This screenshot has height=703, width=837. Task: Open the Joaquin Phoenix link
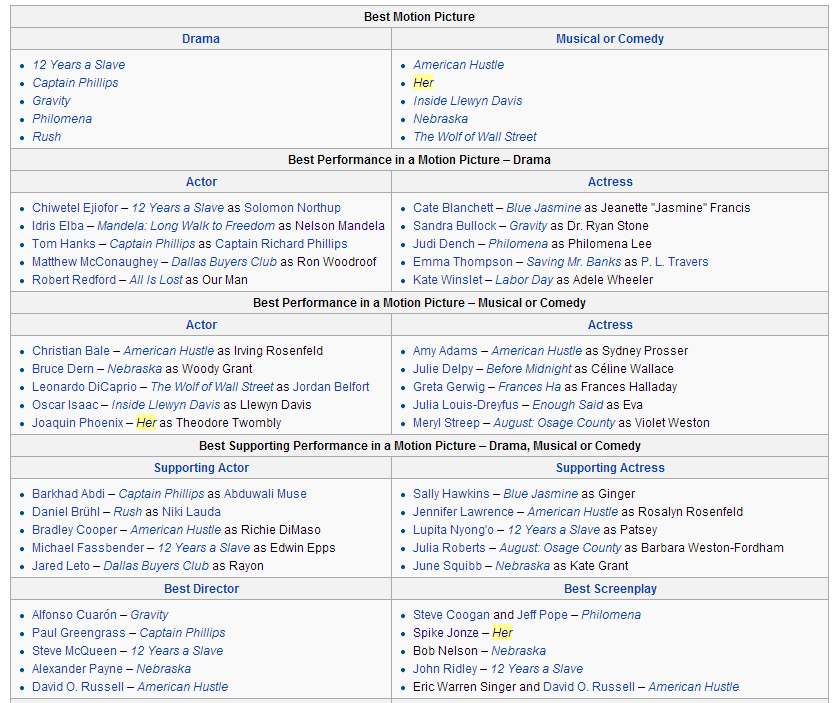(x=77, y=423)
